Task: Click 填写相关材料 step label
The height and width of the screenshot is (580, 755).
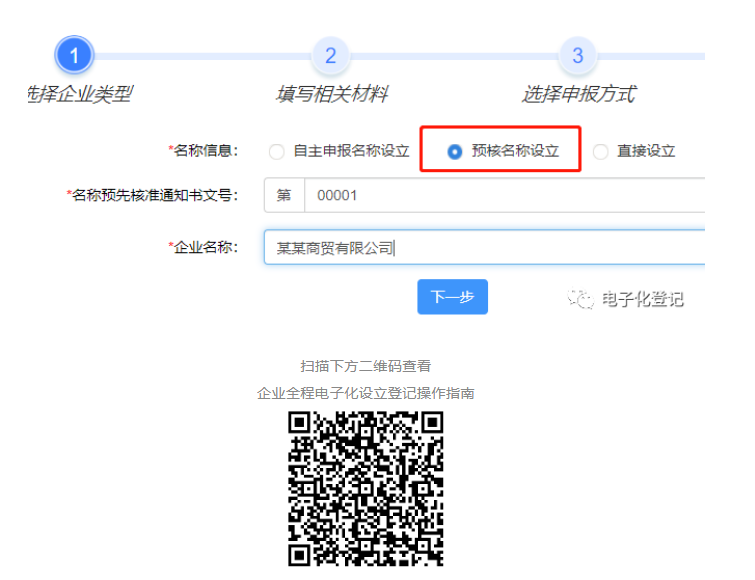Action: click(332, 94)
